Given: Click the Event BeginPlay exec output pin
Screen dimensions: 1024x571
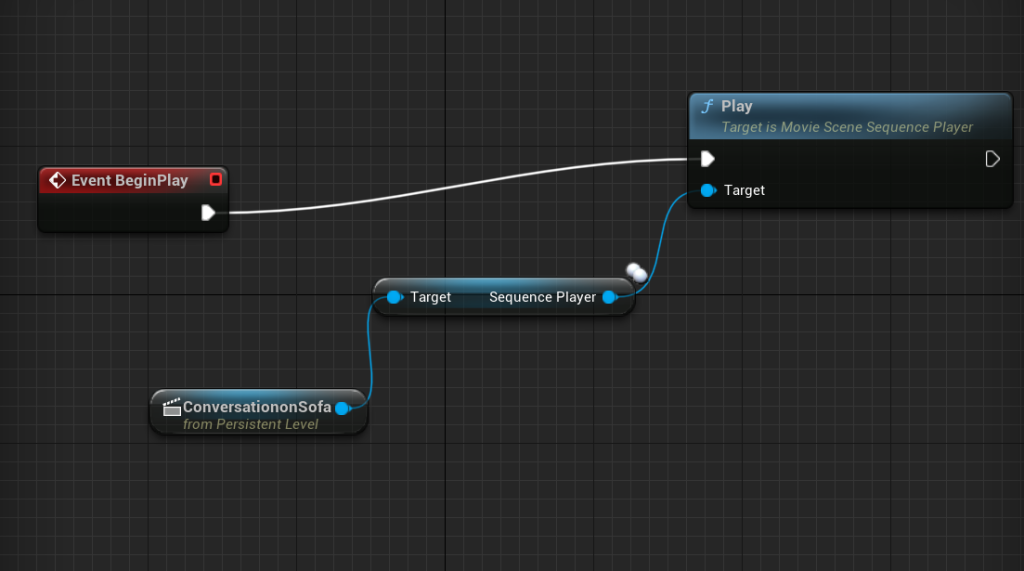Looking at the screenshot, I should click(207, 212).
